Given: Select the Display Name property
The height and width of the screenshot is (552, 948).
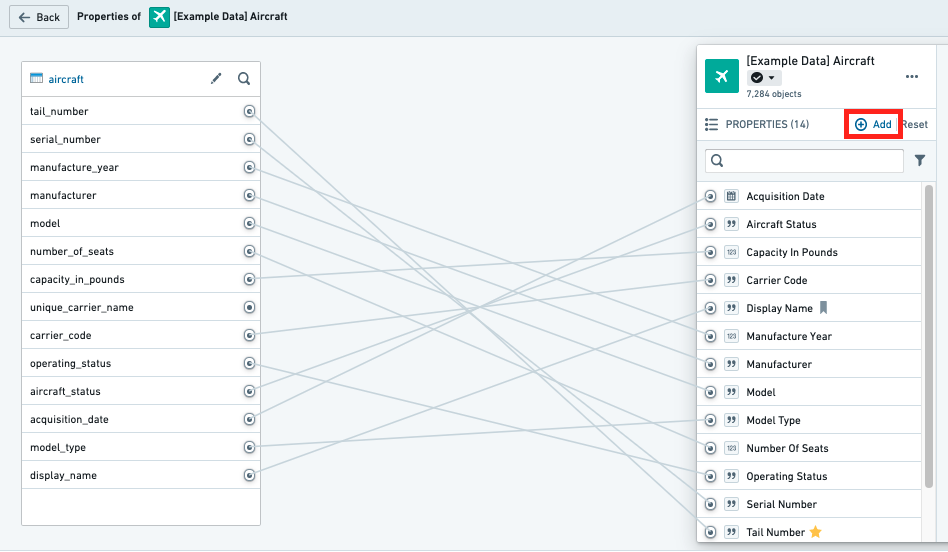Looking at the screenshot, I should click(809, 308).
